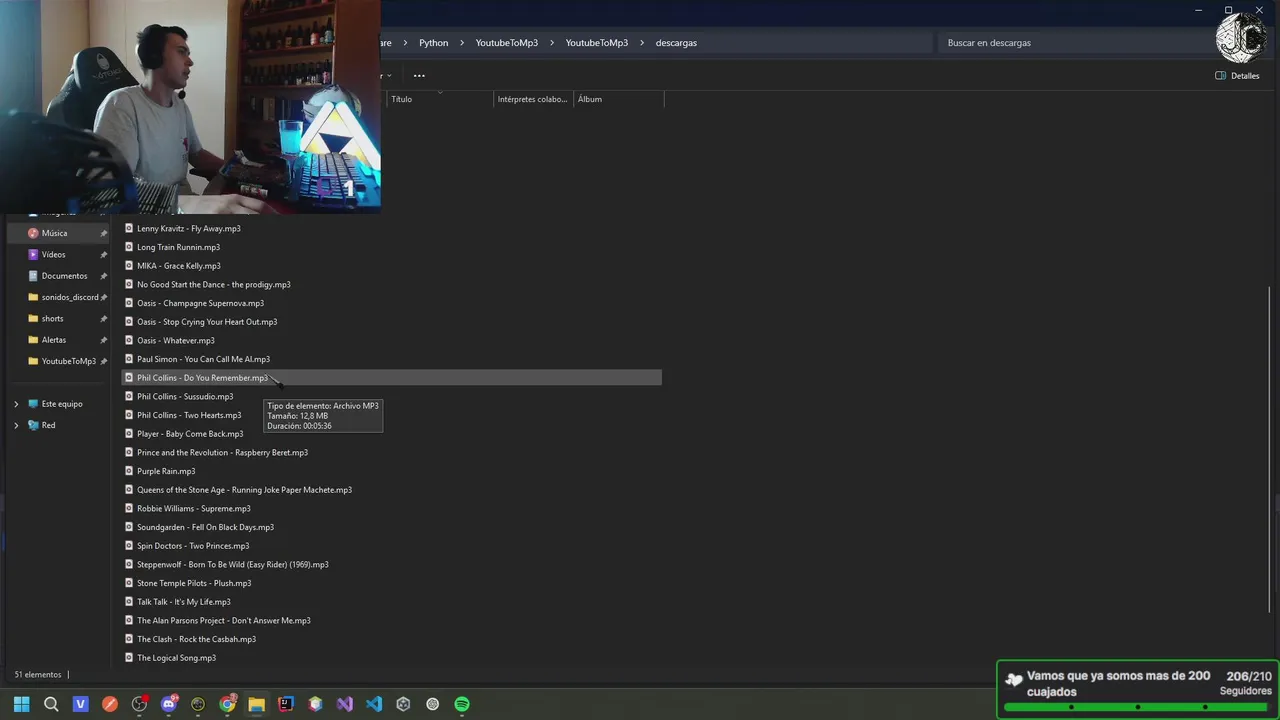Viewport: 1280px width, 720px height.
Task: Click the mp3 icon of Lenny Kravitz - Fly Away
Action: coord(129,228)
